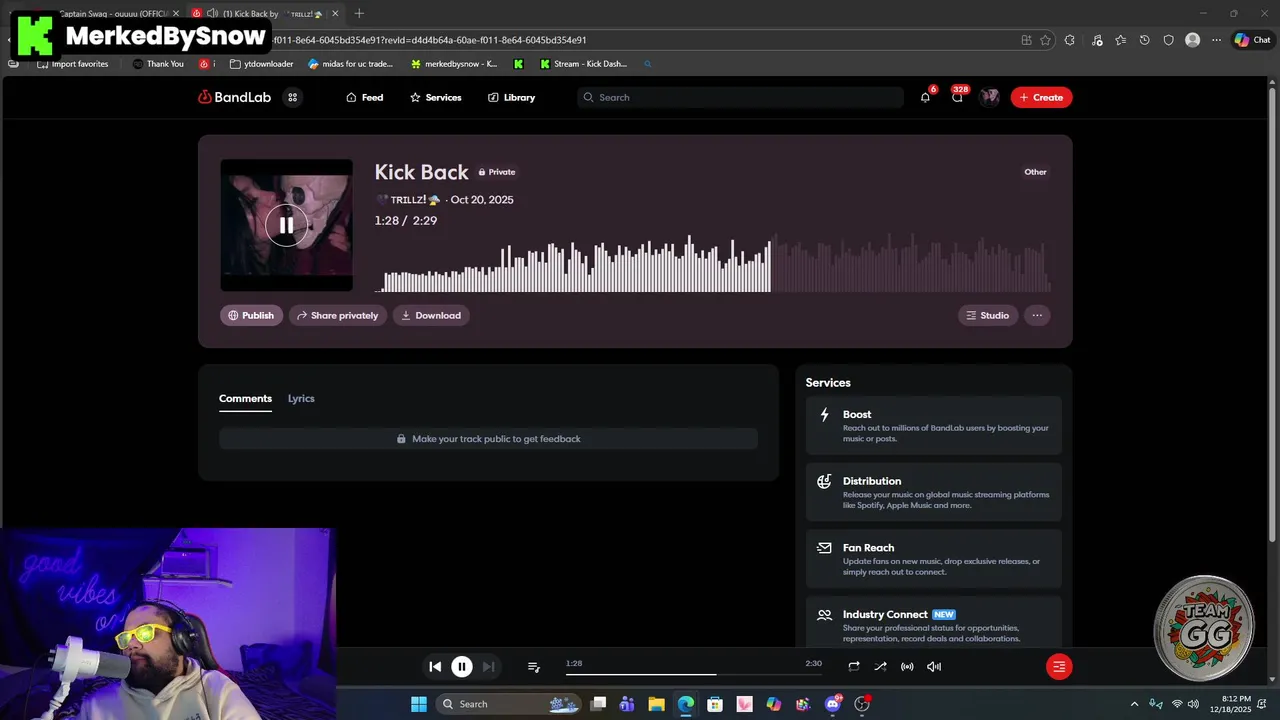The height and width of the screenshot is (720, 1280).
Task: Open the Stream - Kick Dashboard bookmark
Action: [583, 64]
